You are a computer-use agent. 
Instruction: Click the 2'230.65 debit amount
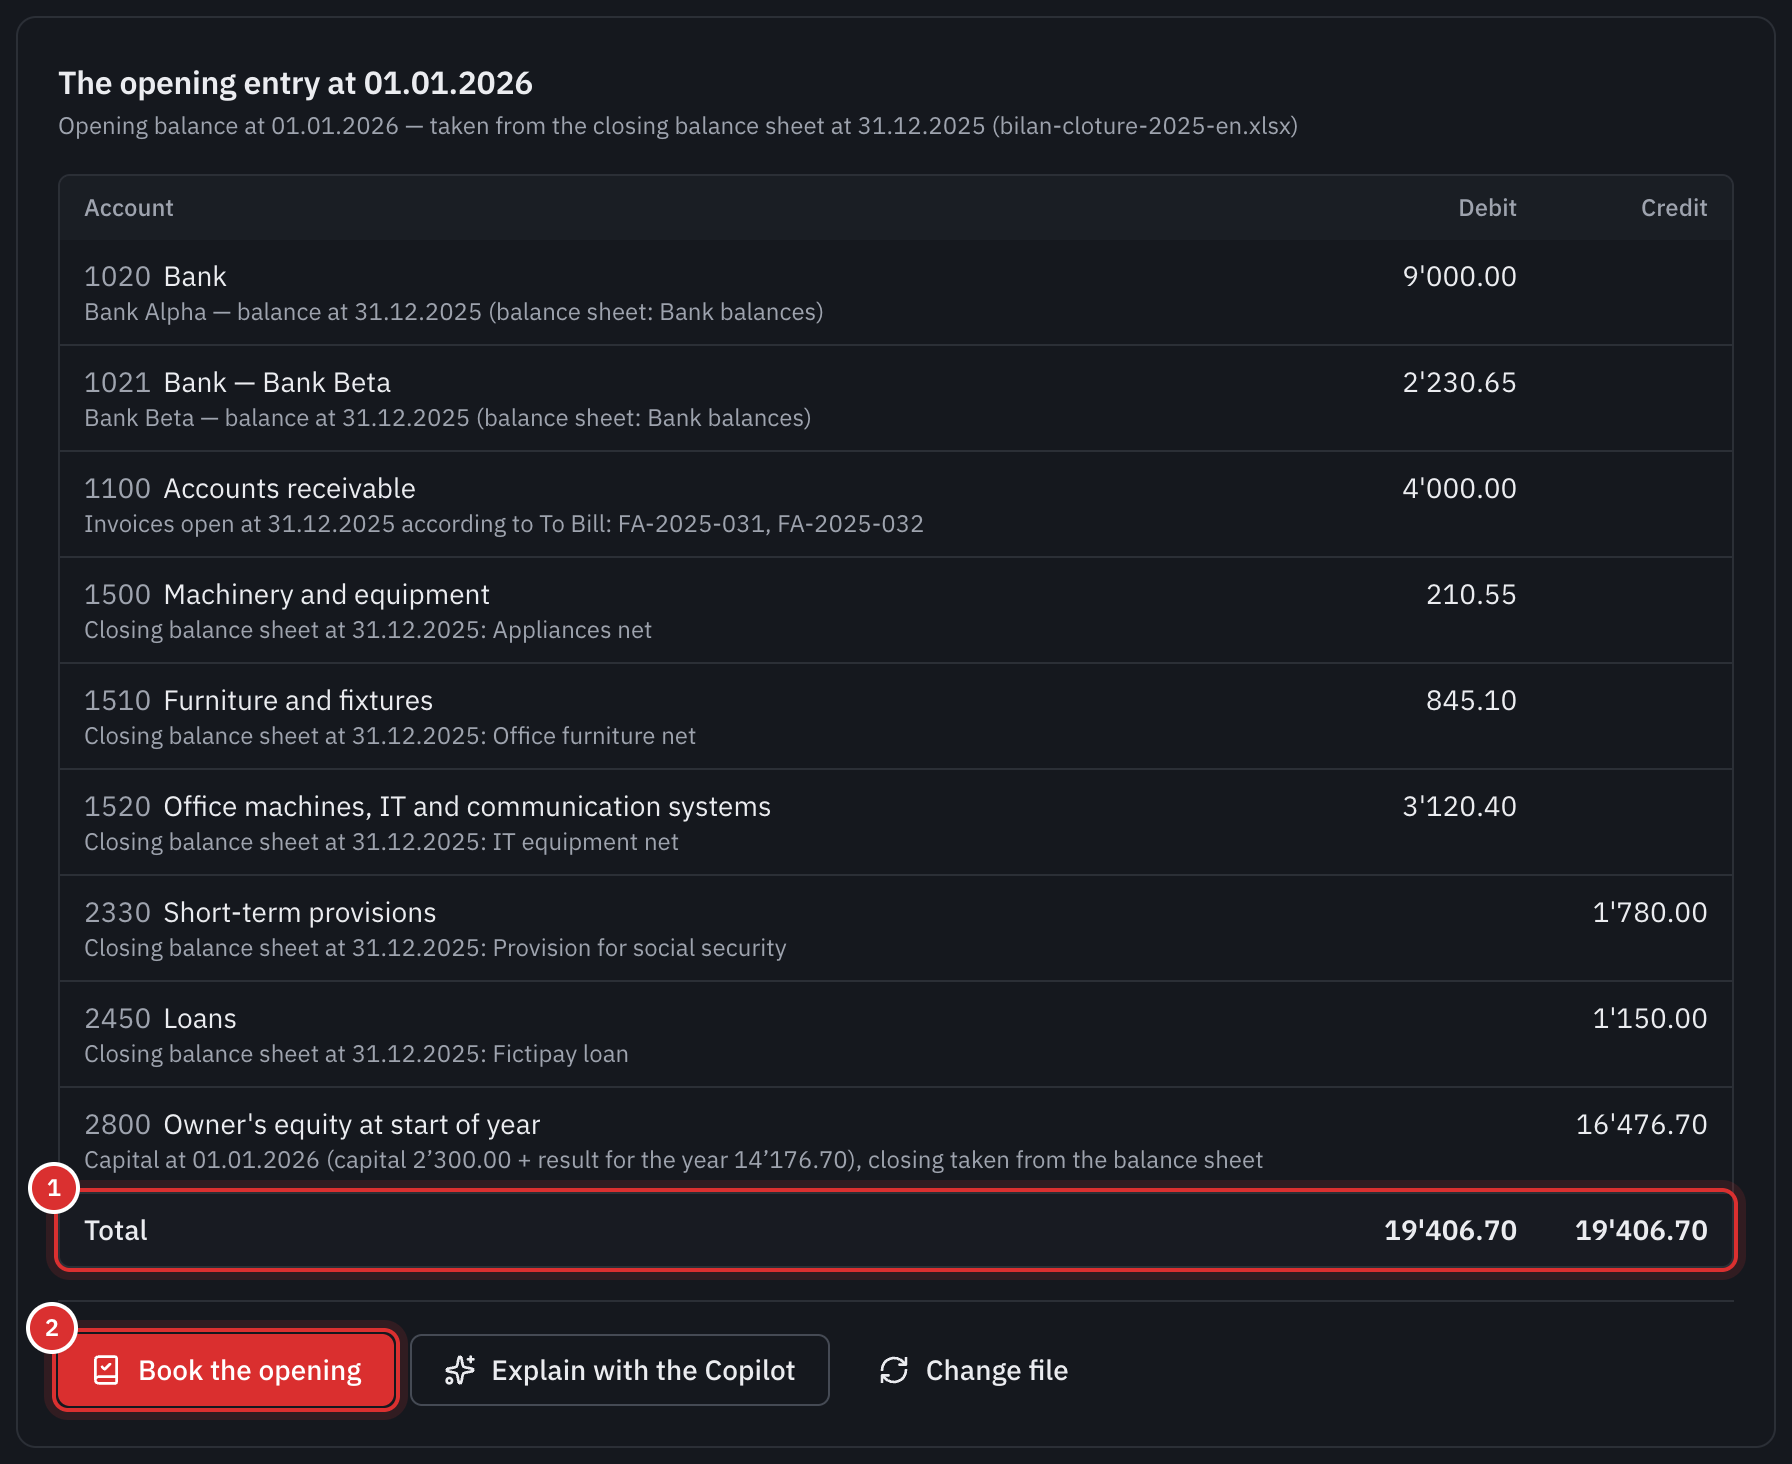click(x=1459, y=382)
